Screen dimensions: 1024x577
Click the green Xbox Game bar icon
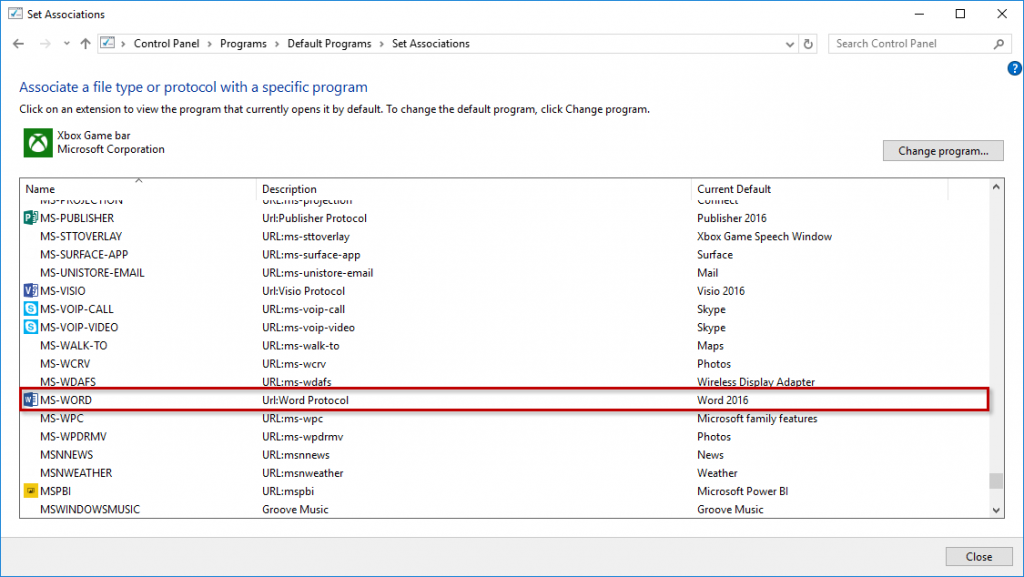click(38, 143)
